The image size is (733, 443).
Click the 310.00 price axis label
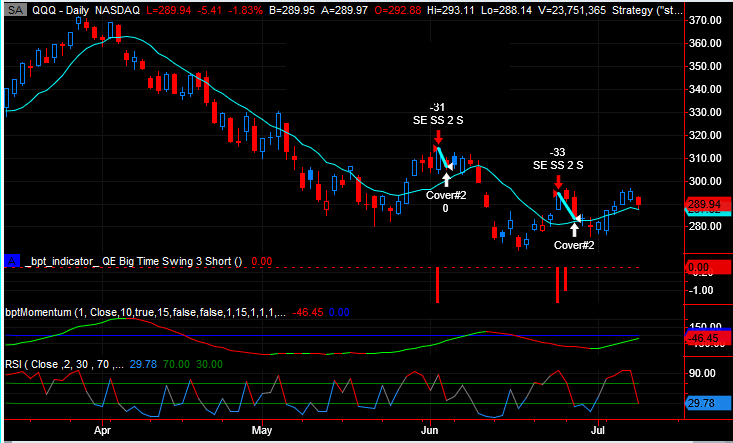(x=705, y=158)
